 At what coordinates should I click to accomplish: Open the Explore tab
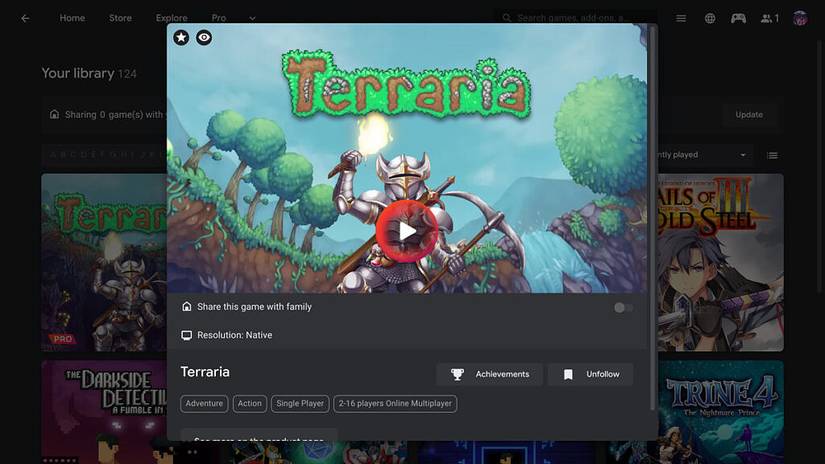tap(172, 18)
